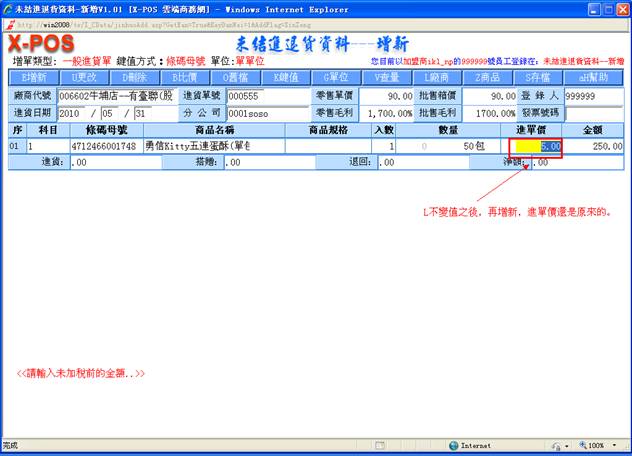Screen dimensions: 632x456
Task: Open aH幫助 help
Action: pos(589,77)
